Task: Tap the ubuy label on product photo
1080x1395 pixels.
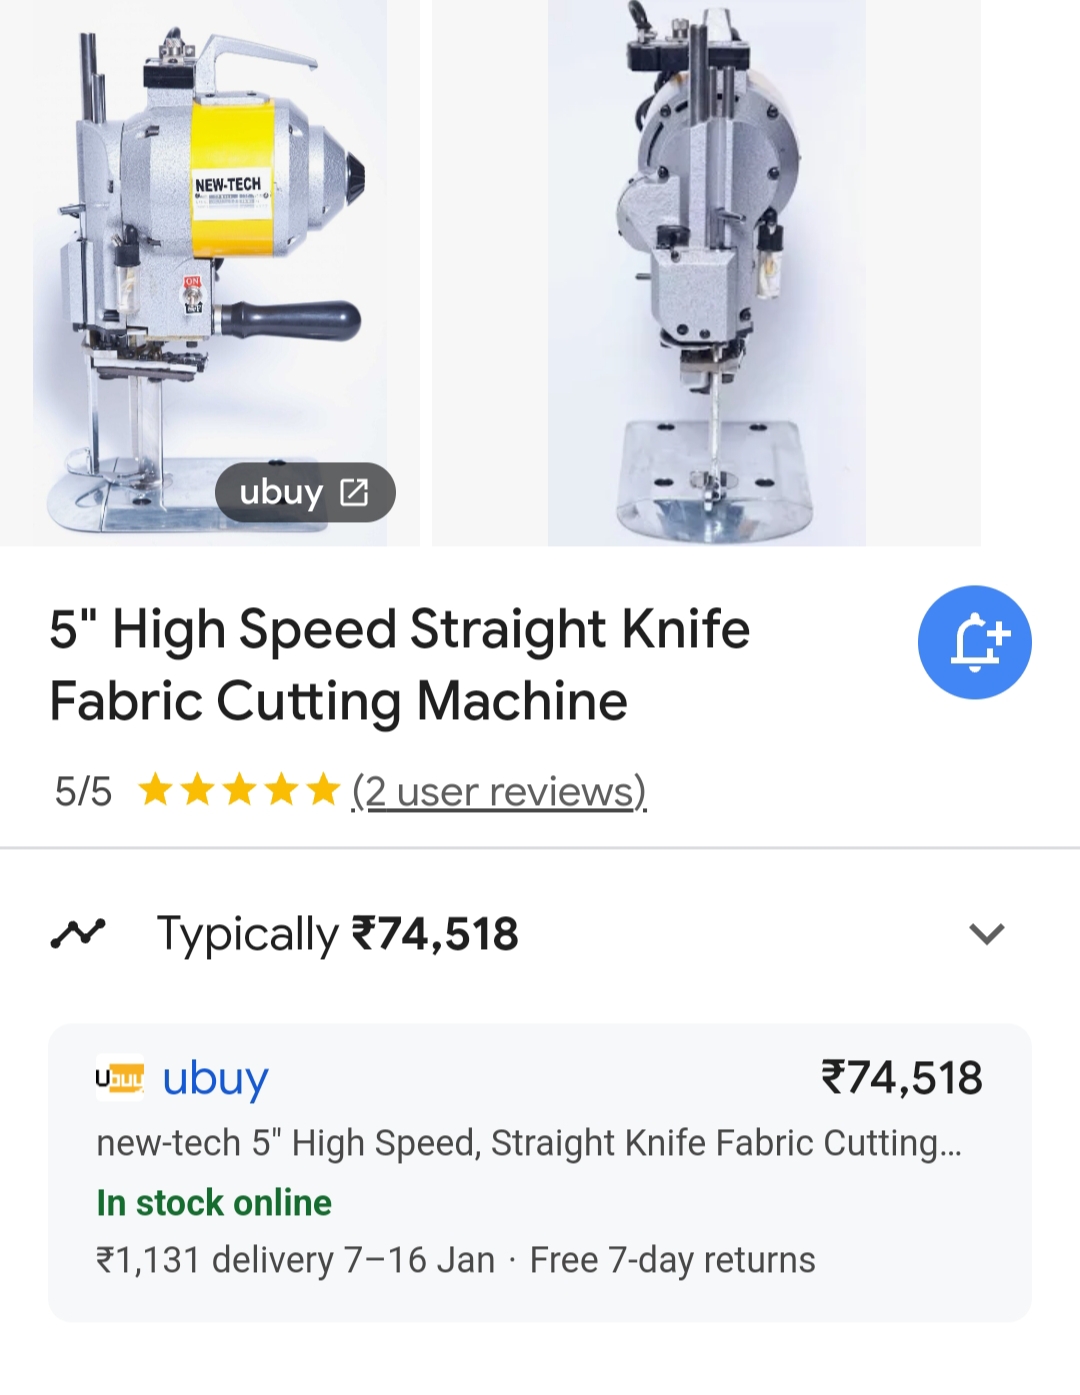Action: point(281,492)
